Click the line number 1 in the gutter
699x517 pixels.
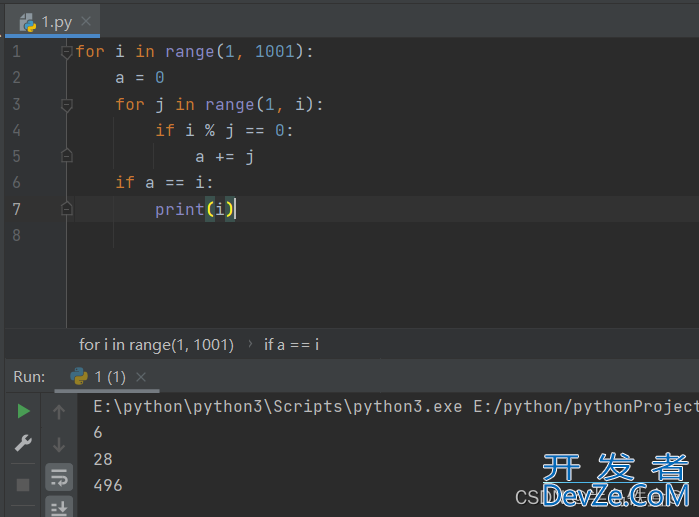(16, 52)
